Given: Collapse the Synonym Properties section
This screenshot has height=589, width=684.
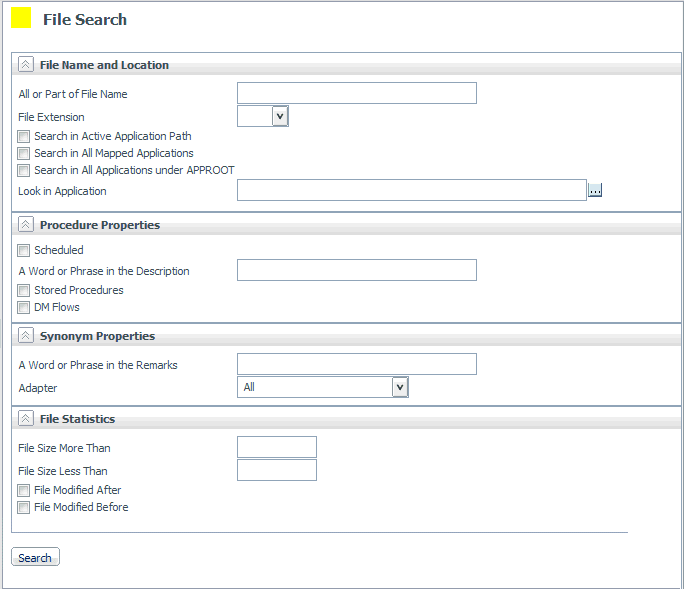Looking at the screenshot, I should tap(26, 336).
